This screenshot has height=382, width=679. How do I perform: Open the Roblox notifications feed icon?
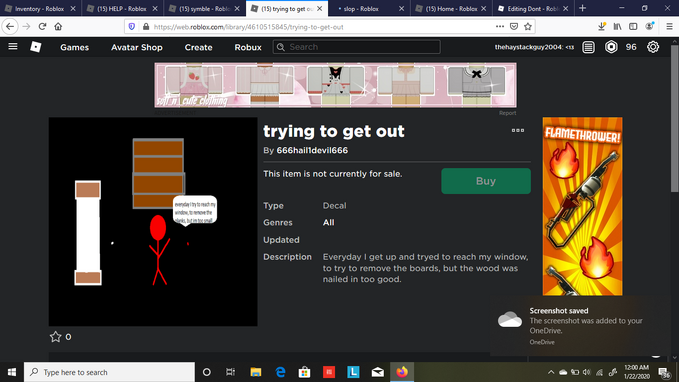588,47
